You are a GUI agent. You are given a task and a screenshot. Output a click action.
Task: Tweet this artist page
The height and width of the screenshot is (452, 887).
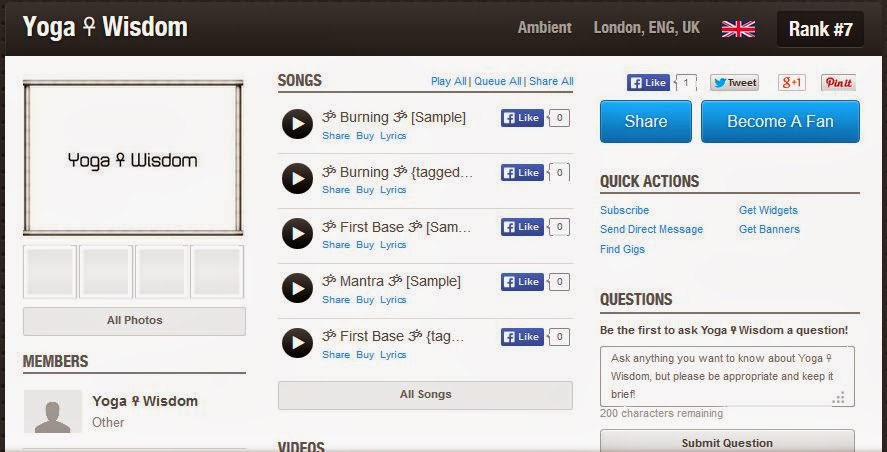point(734,83)
